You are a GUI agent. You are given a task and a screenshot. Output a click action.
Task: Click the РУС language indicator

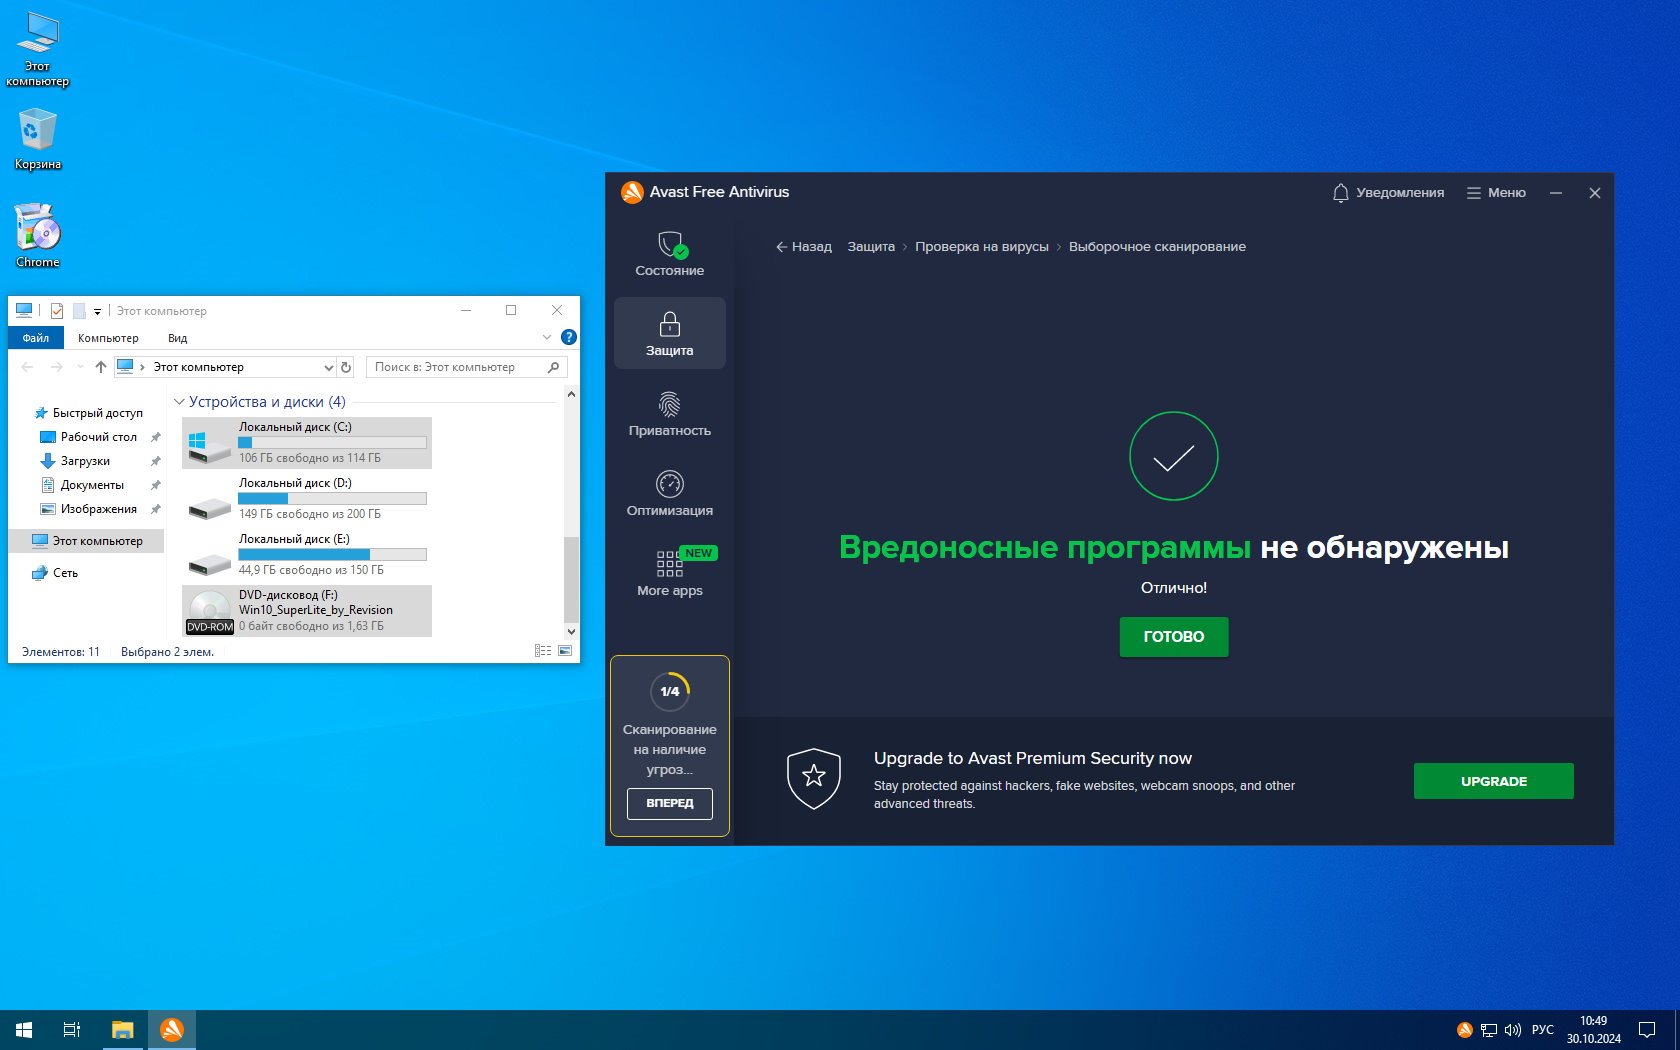coord(1543,1030)
